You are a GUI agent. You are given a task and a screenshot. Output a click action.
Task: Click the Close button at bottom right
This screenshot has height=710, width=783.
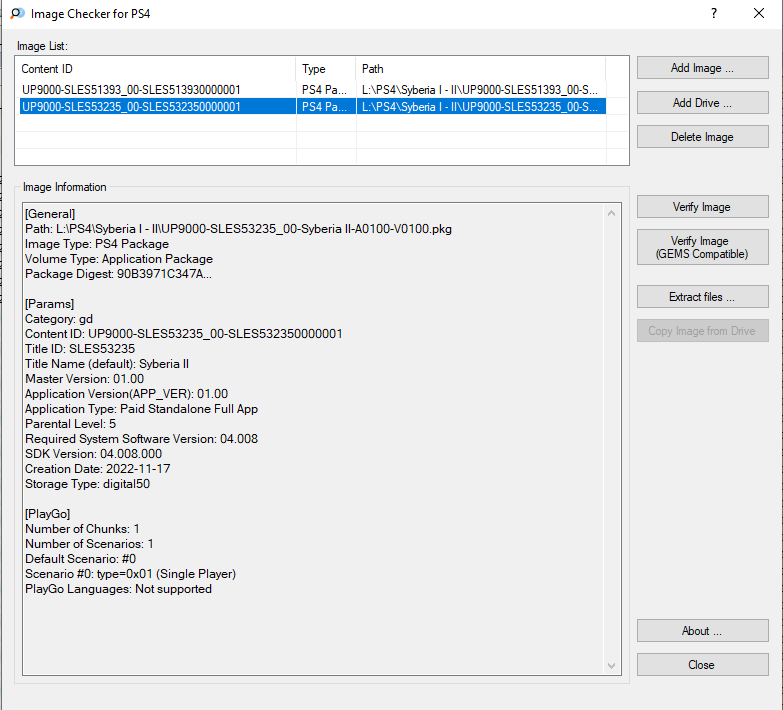click(702, 665)
